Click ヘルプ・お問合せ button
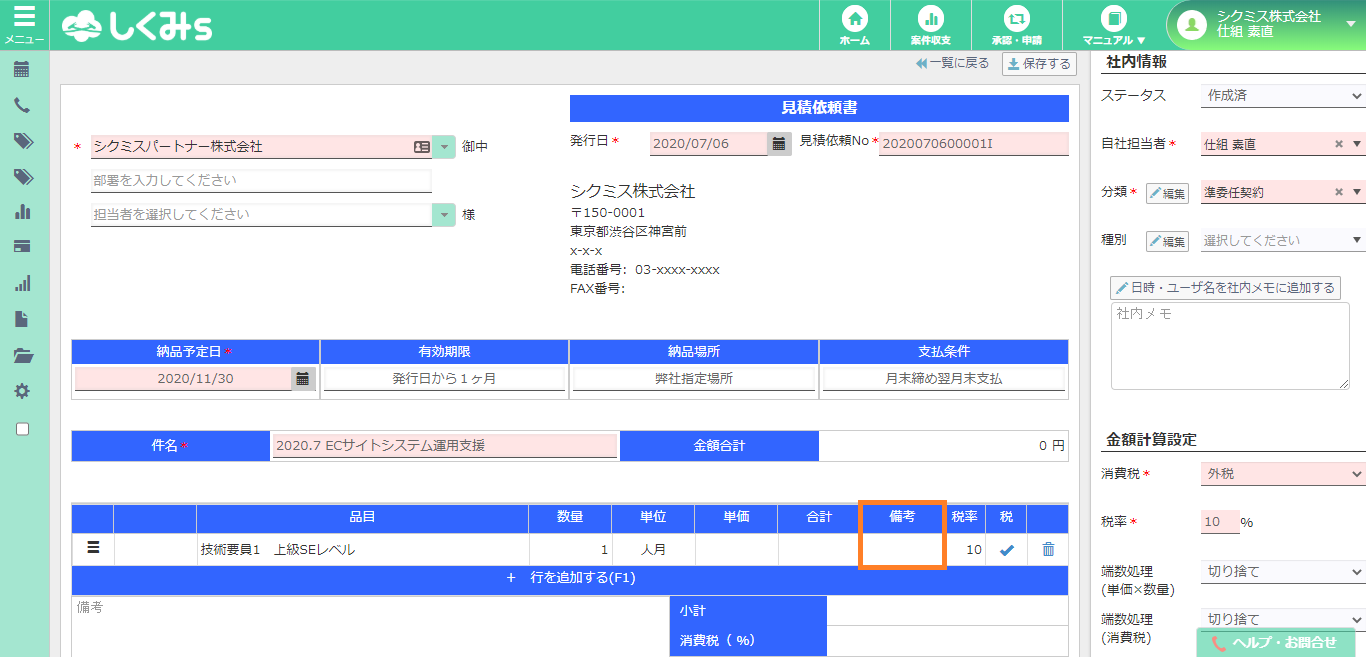This screenshot has width=1366, height=657. pyautogui.click(x=1275, y=643)
